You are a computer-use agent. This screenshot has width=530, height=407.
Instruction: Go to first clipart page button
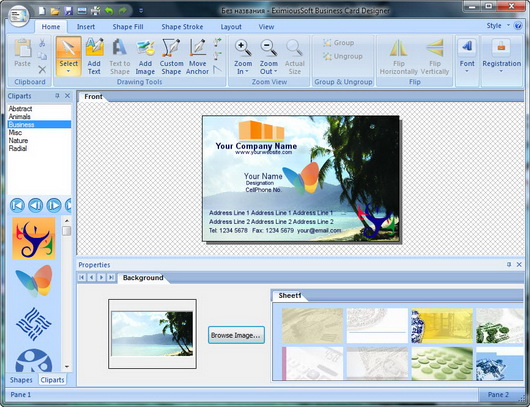18,206
